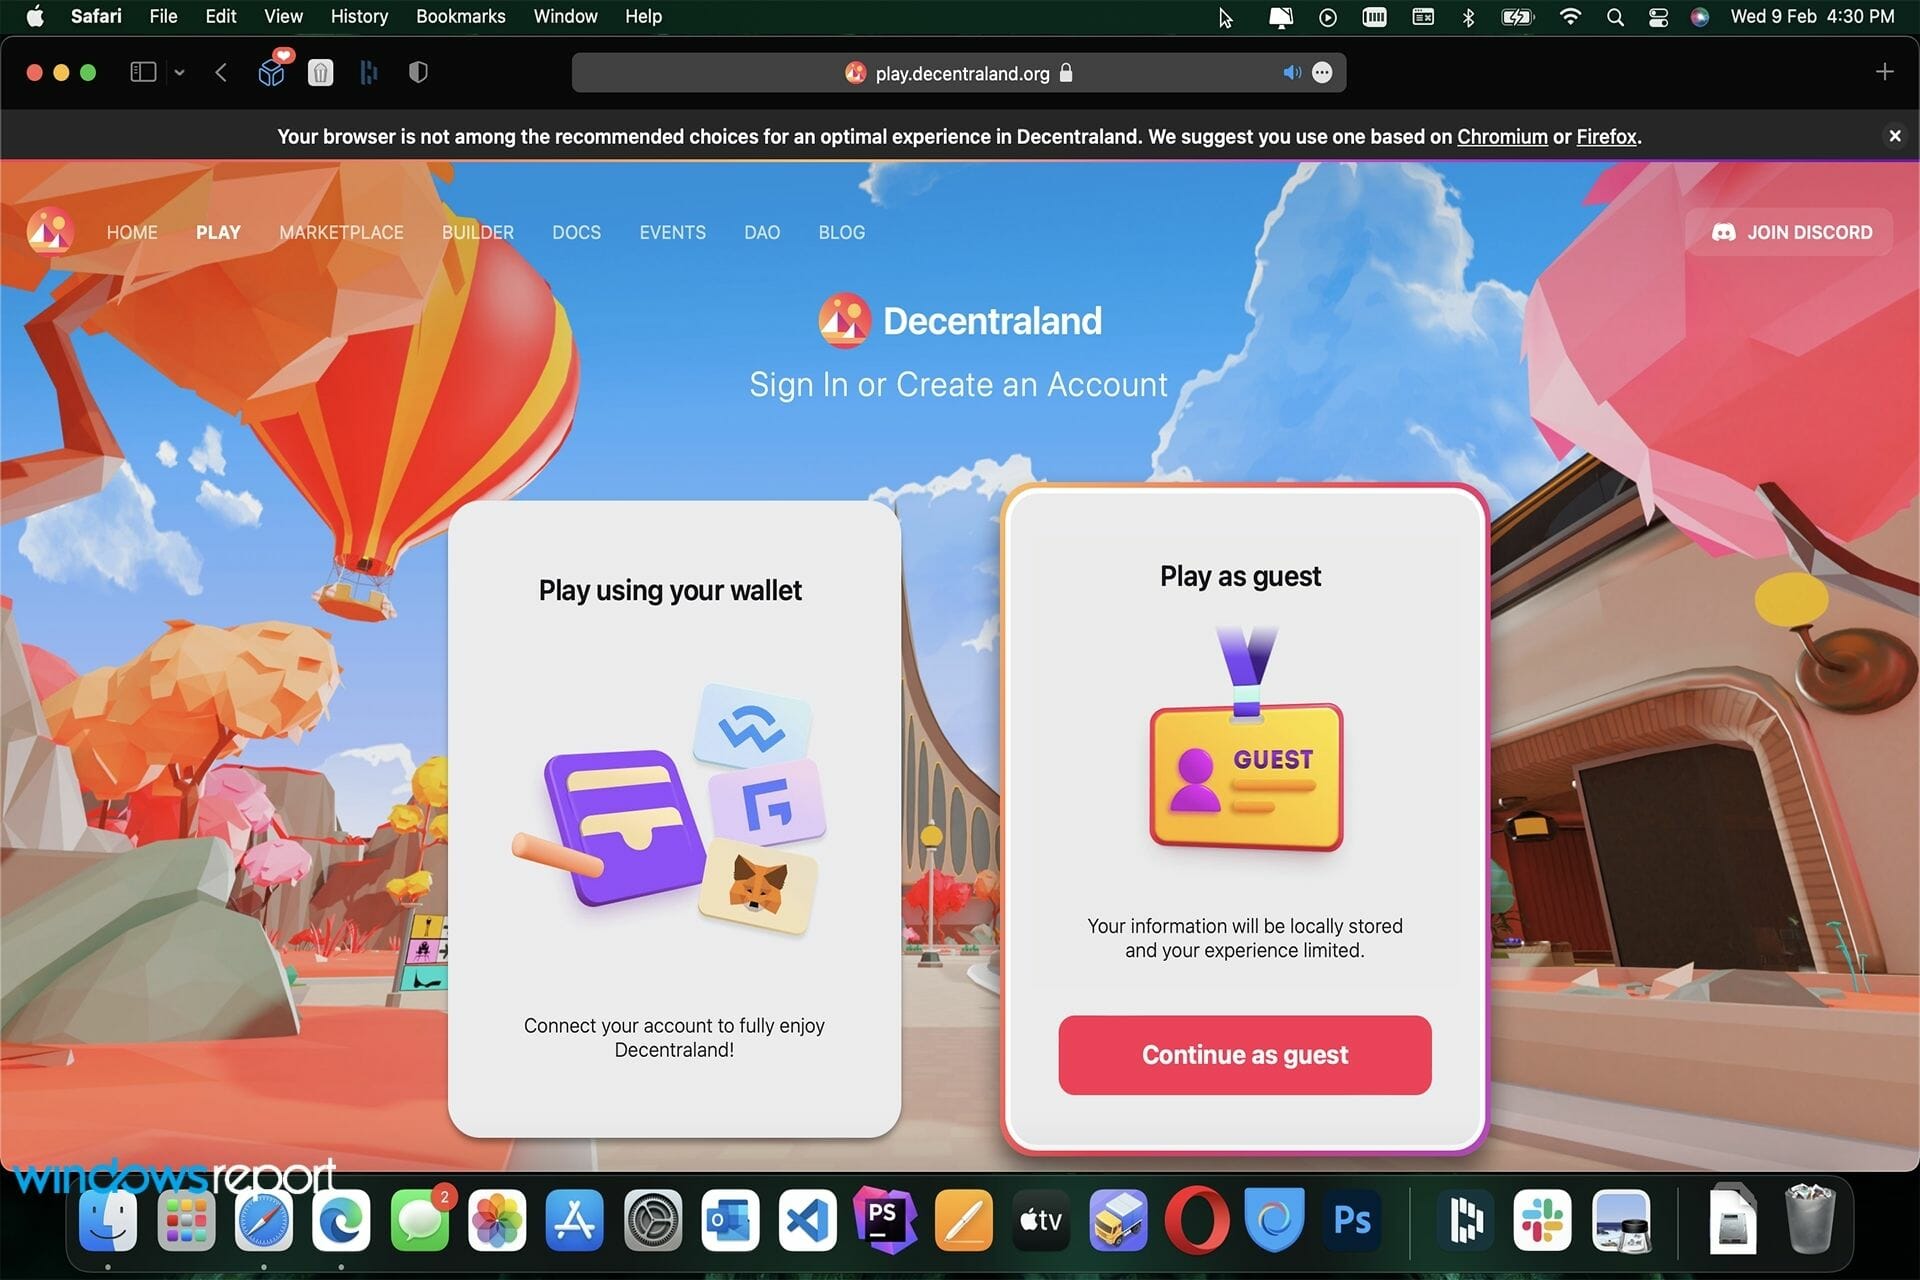Open the Firefox link in the banner
The width and height of the screenshot is (1920, 1280).
click(1606, 136)
